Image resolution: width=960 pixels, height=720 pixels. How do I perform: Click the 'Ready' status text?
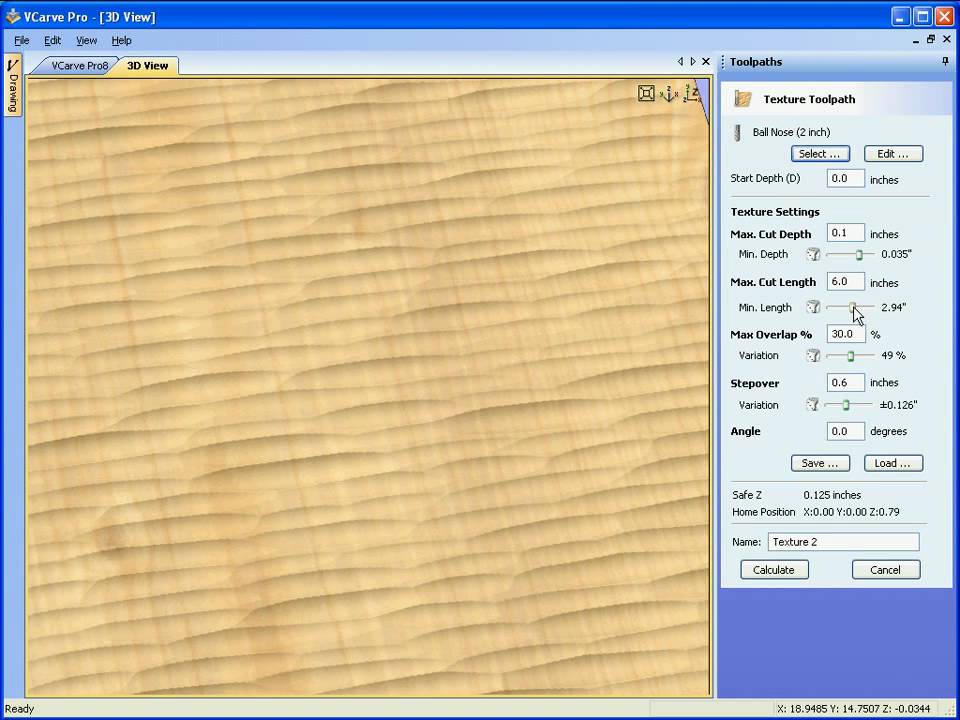click(x=19, y=709)
